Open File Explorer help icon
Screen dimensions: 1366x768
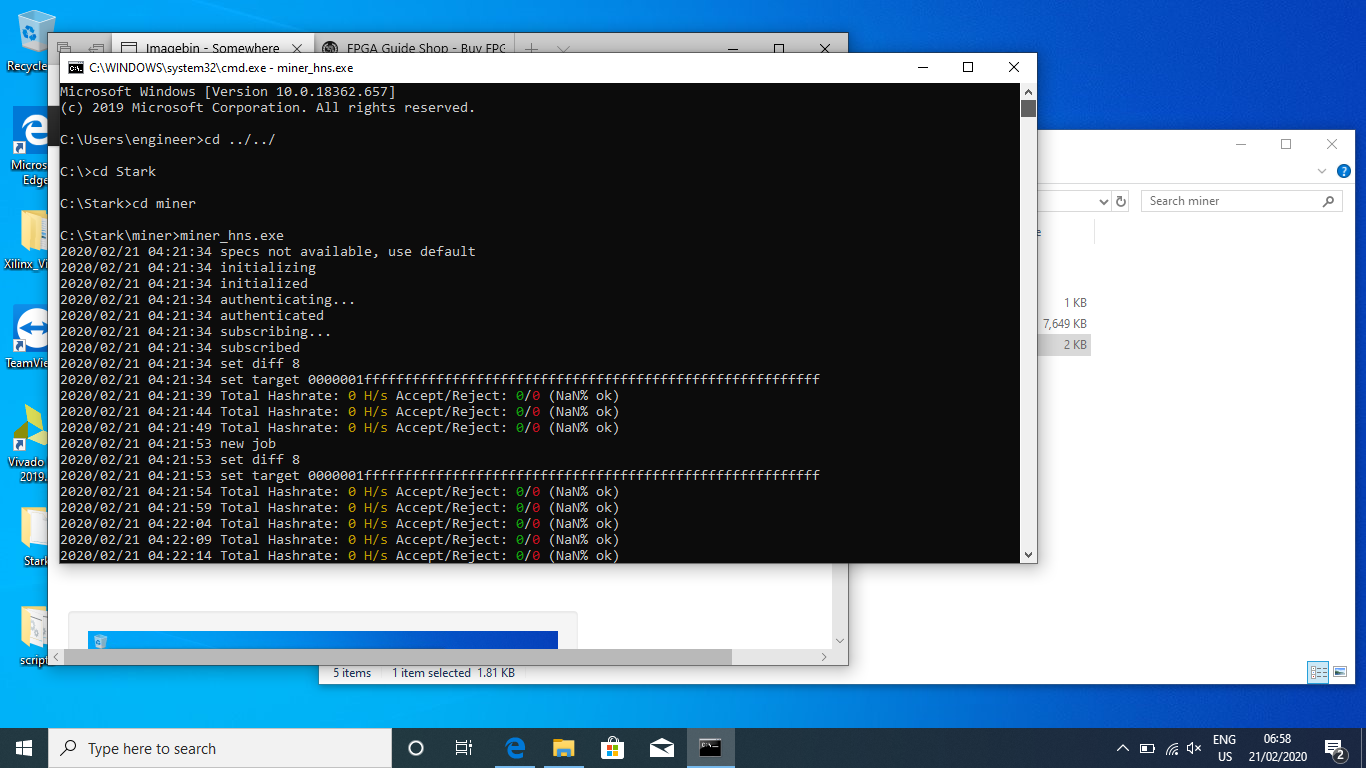(x=1343, y=172)
